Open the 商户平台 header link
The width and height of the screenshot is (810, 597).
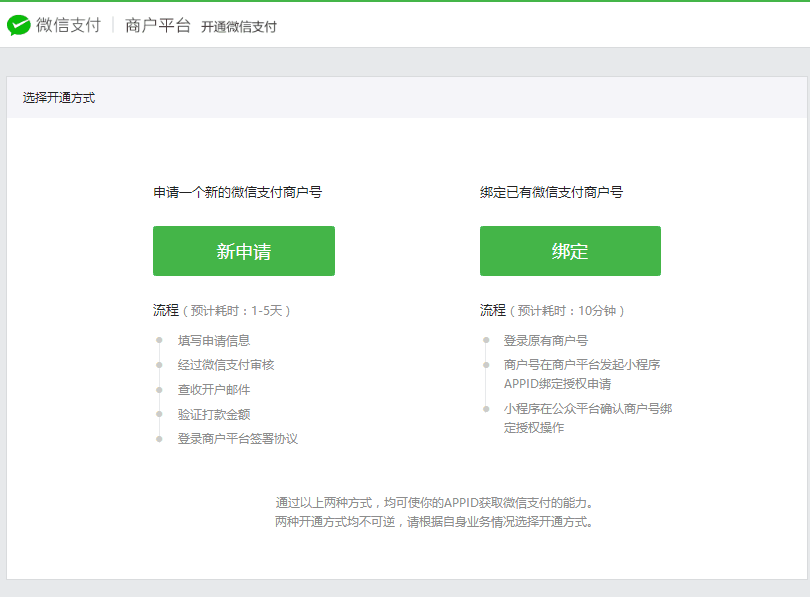pos(158,26)
